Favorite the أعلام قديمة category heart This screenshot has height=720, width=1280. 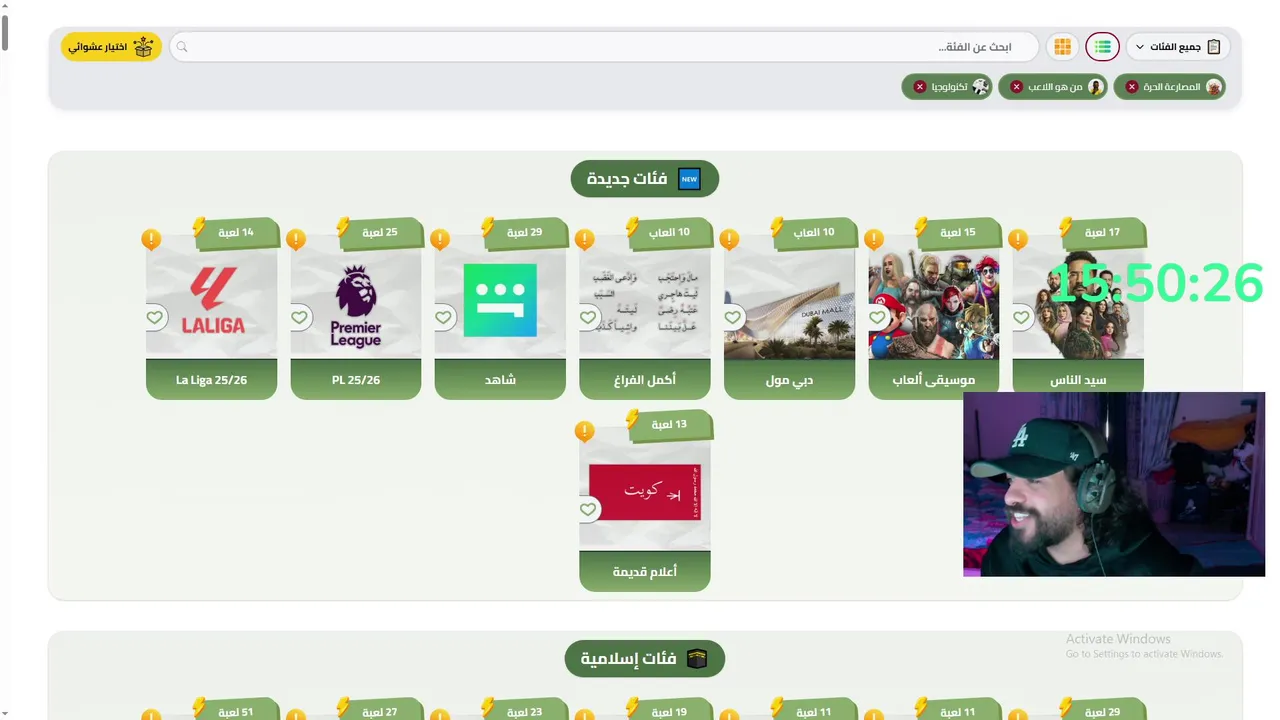(588, 509)
